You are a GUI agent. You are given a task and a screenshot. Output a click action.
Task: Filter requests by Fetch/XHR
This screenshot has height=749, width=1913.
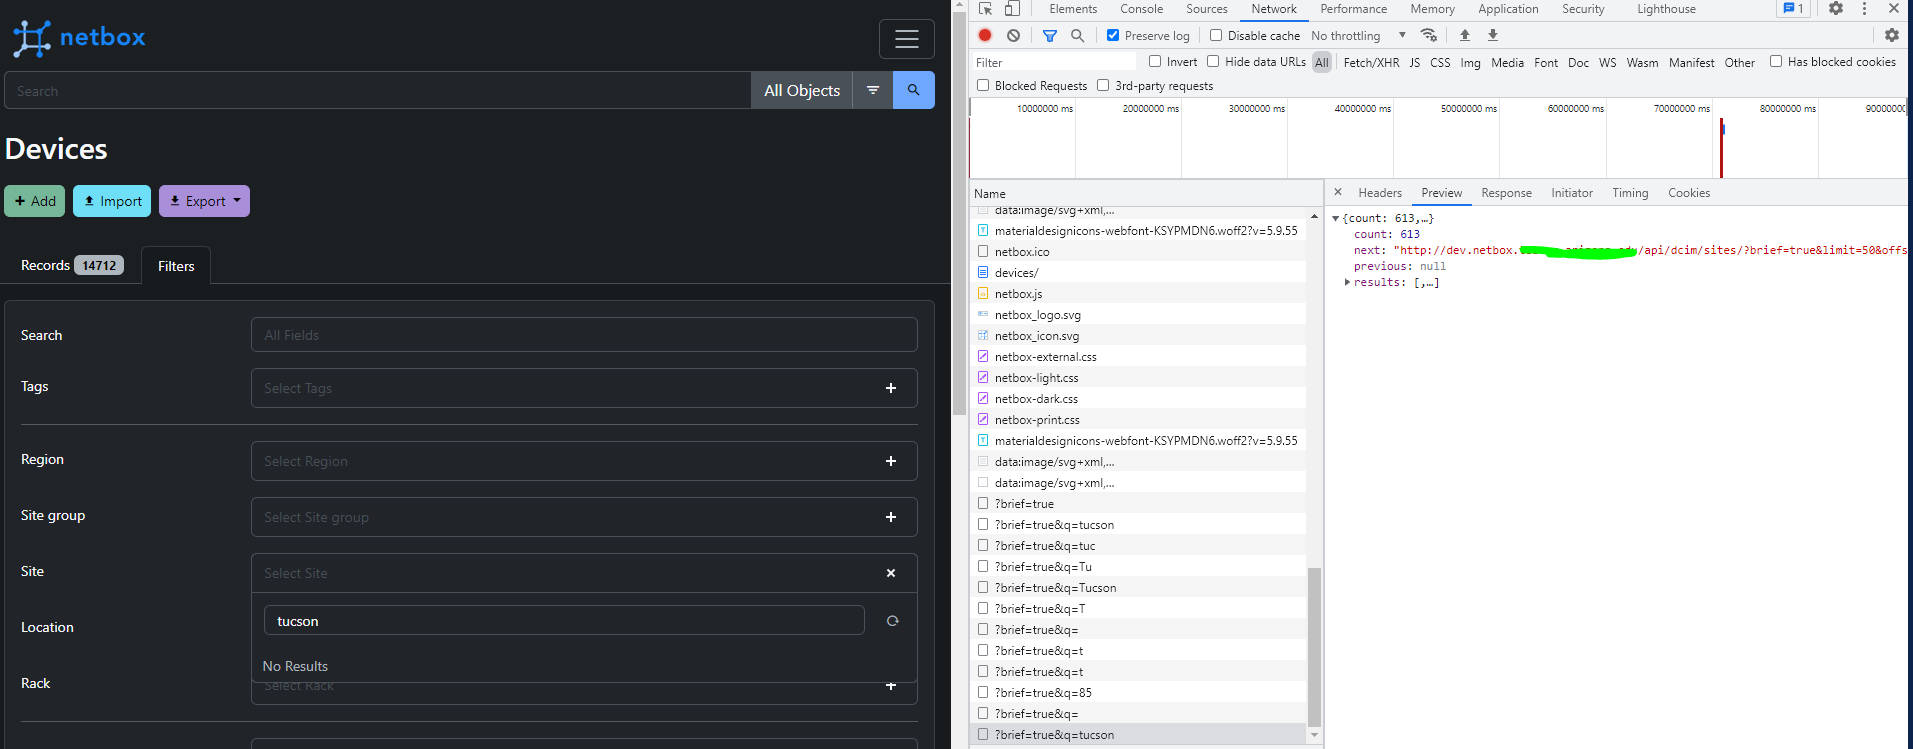pyautogui.click(x=1371, y=62)
